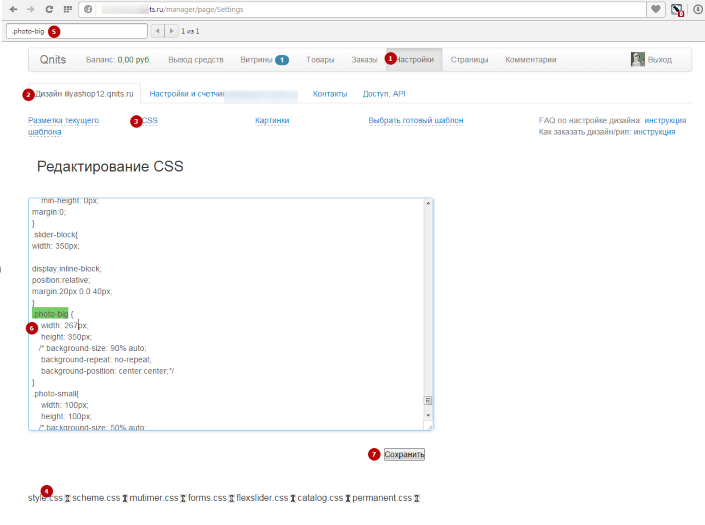705x525 pixels.
Task: Click the user avatar next to Выход
Action: coord(637,59)
